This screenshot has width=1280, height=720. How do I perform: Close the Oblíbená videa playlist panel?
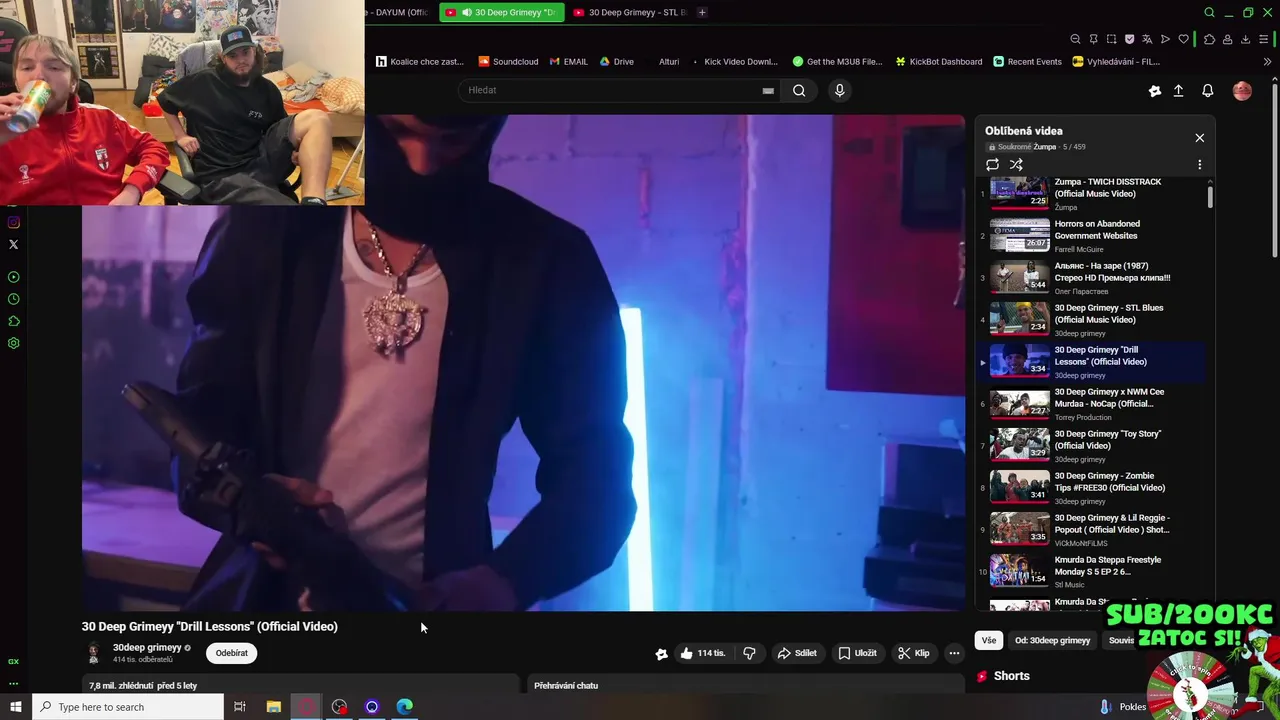[x=1199, y=138]
